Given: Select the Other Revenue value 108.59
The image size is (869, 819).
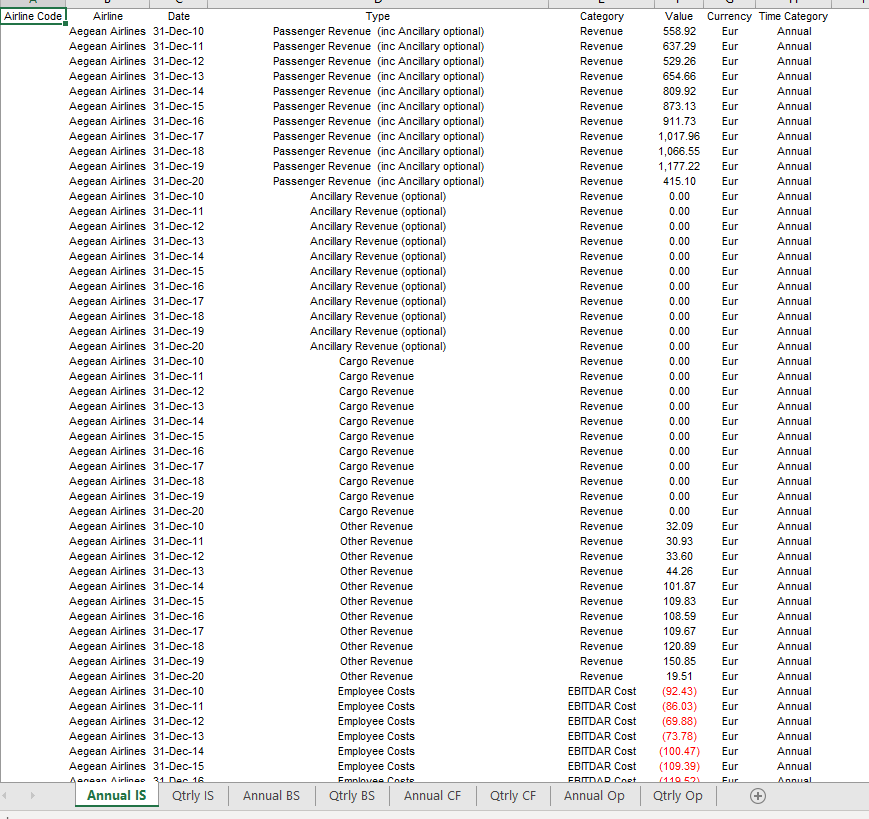Looking at the screenshot, I should (679, 616).
